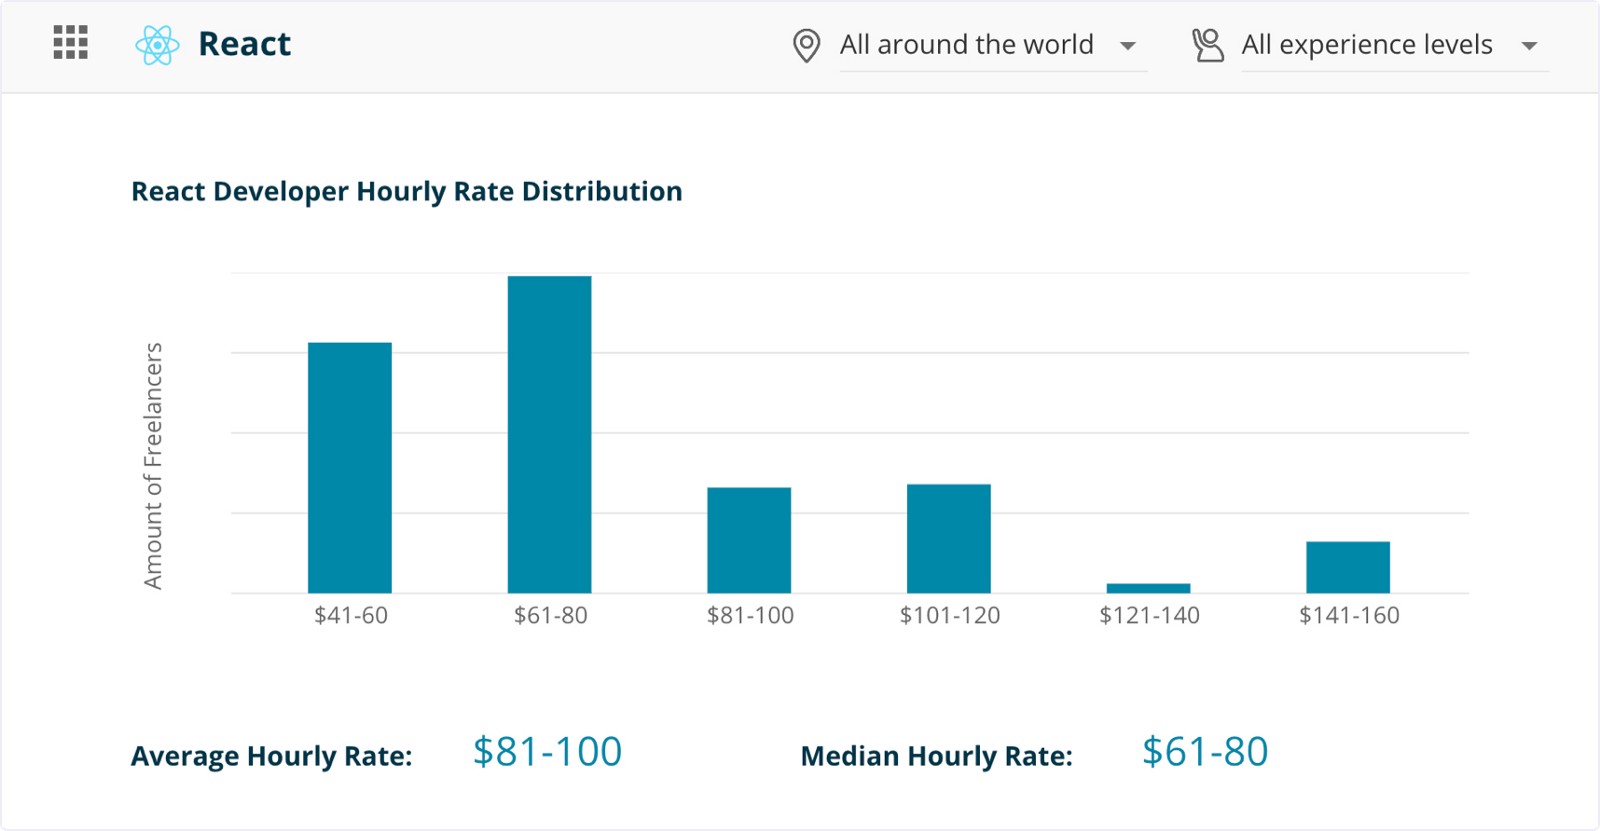The height and width of the screenshot is (831, 1600).
Task: Select the $101-120 bar in chart
Action: click(949, 539)
